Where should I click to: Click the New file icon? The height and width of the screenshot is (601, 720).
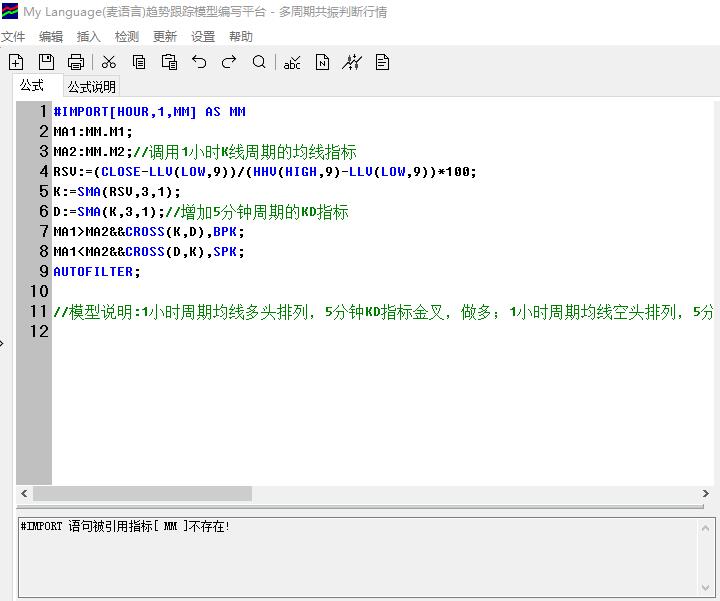pyautogui.click(x=16, y=62)
